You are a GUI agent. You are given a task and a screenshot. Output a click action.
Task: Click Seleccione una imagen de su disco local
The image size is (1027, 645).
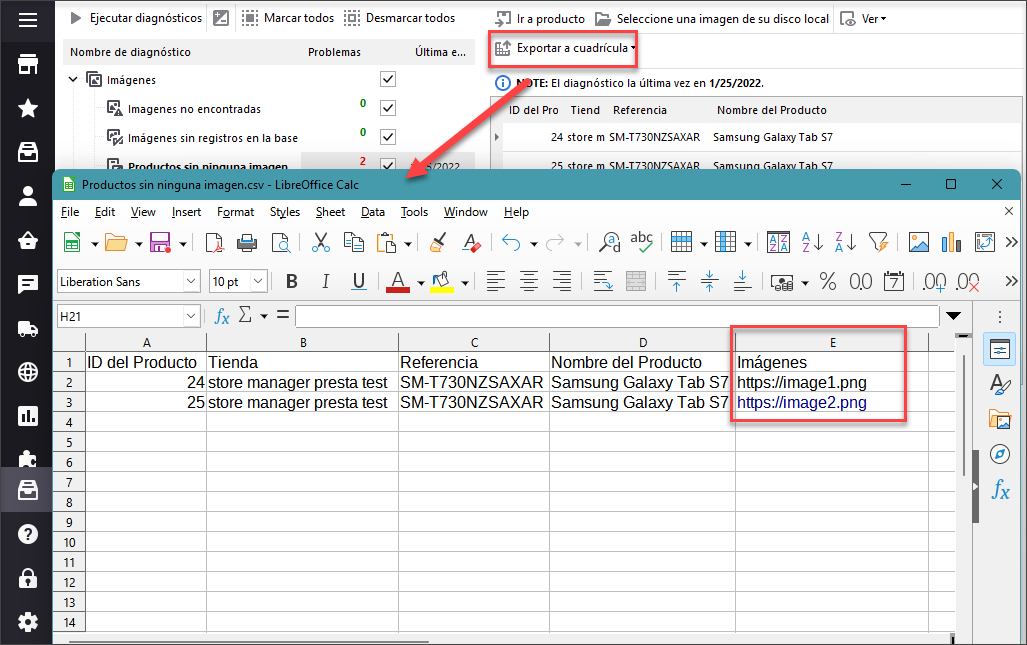coord(712,19)
